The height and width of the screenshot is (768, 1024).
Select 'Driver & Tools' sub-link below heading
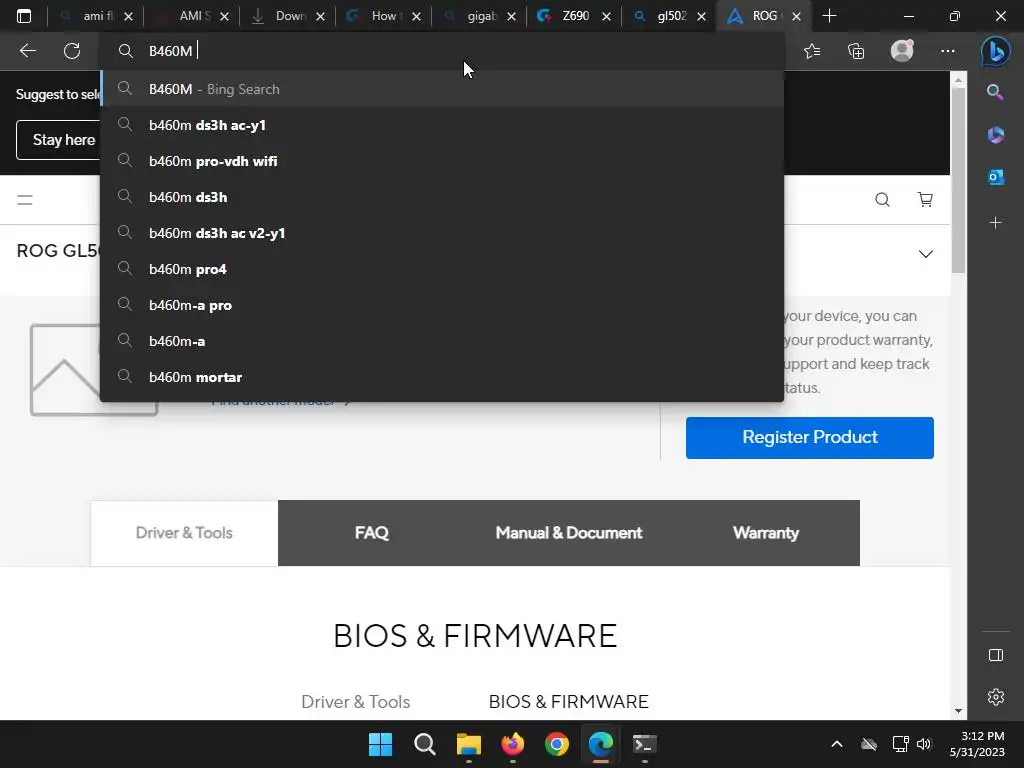[356, 701]
